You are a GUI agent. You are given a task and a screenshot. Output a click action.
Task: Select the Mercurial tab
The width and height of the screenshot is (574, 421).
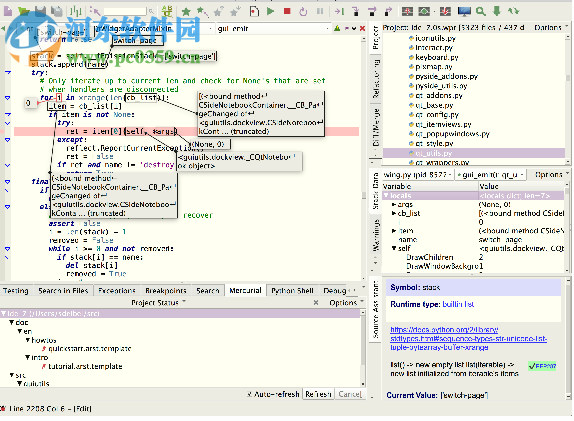coord(245,291)
